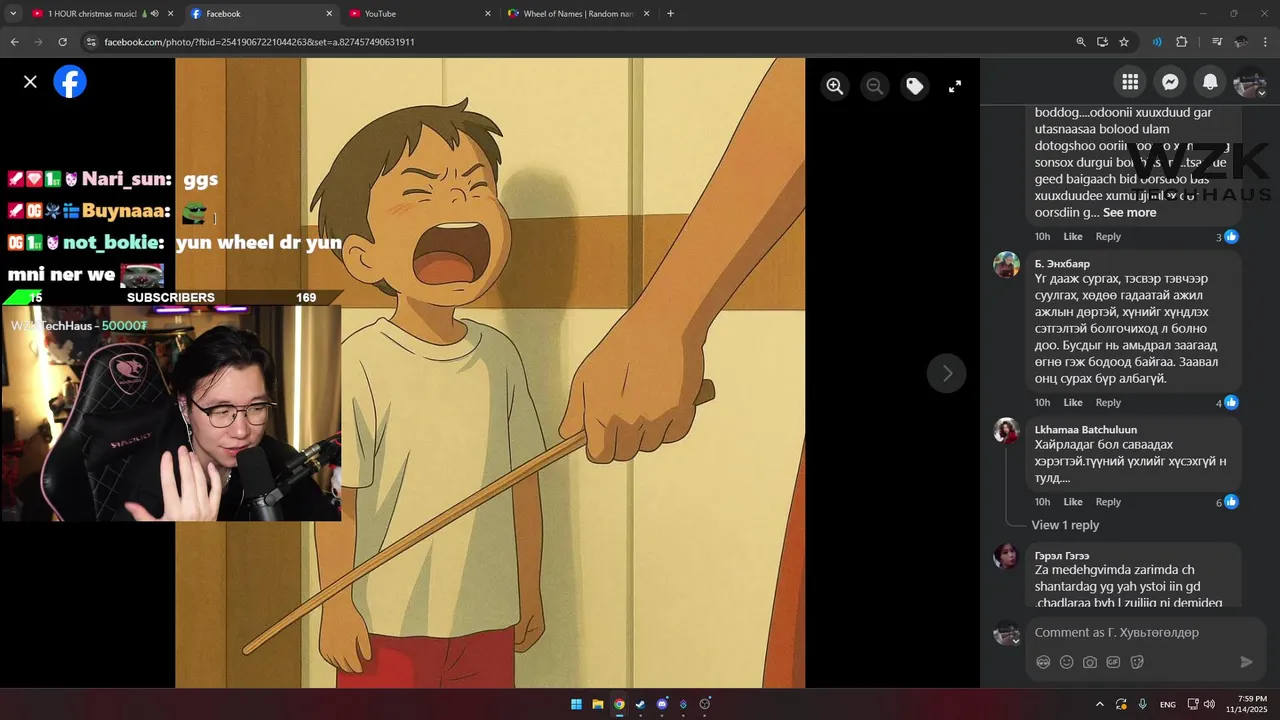Click the tag photo icon

tap(915, 86)
